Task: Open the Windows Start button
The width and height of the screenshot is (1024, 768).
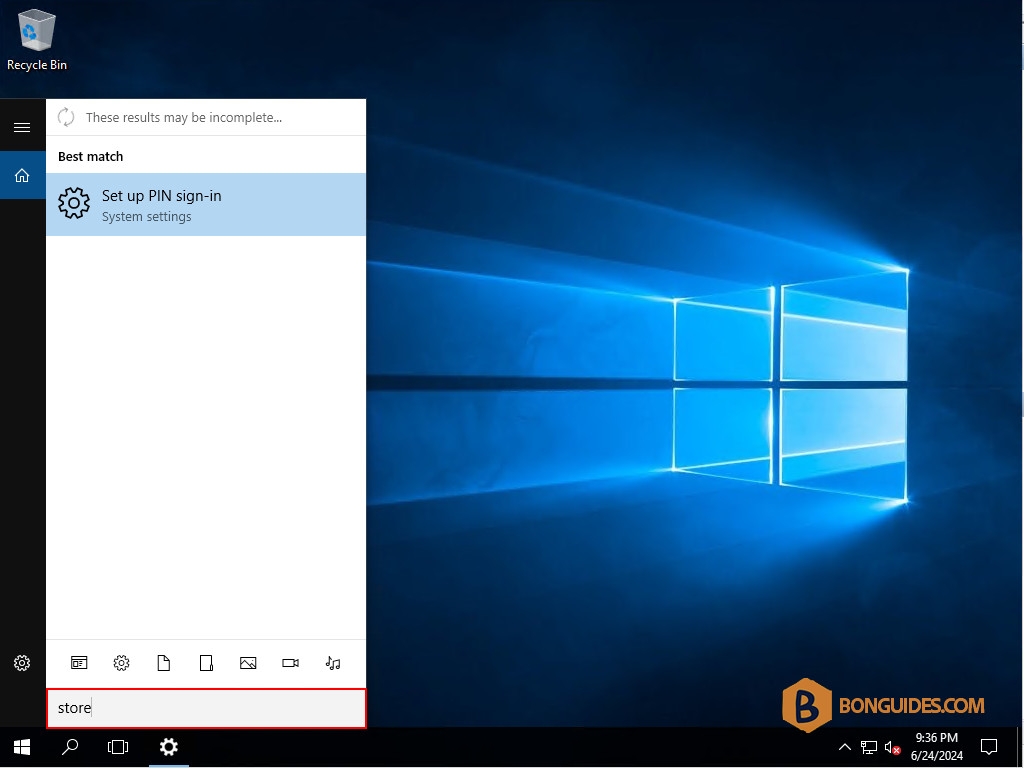Action: (x=22, y=747)
